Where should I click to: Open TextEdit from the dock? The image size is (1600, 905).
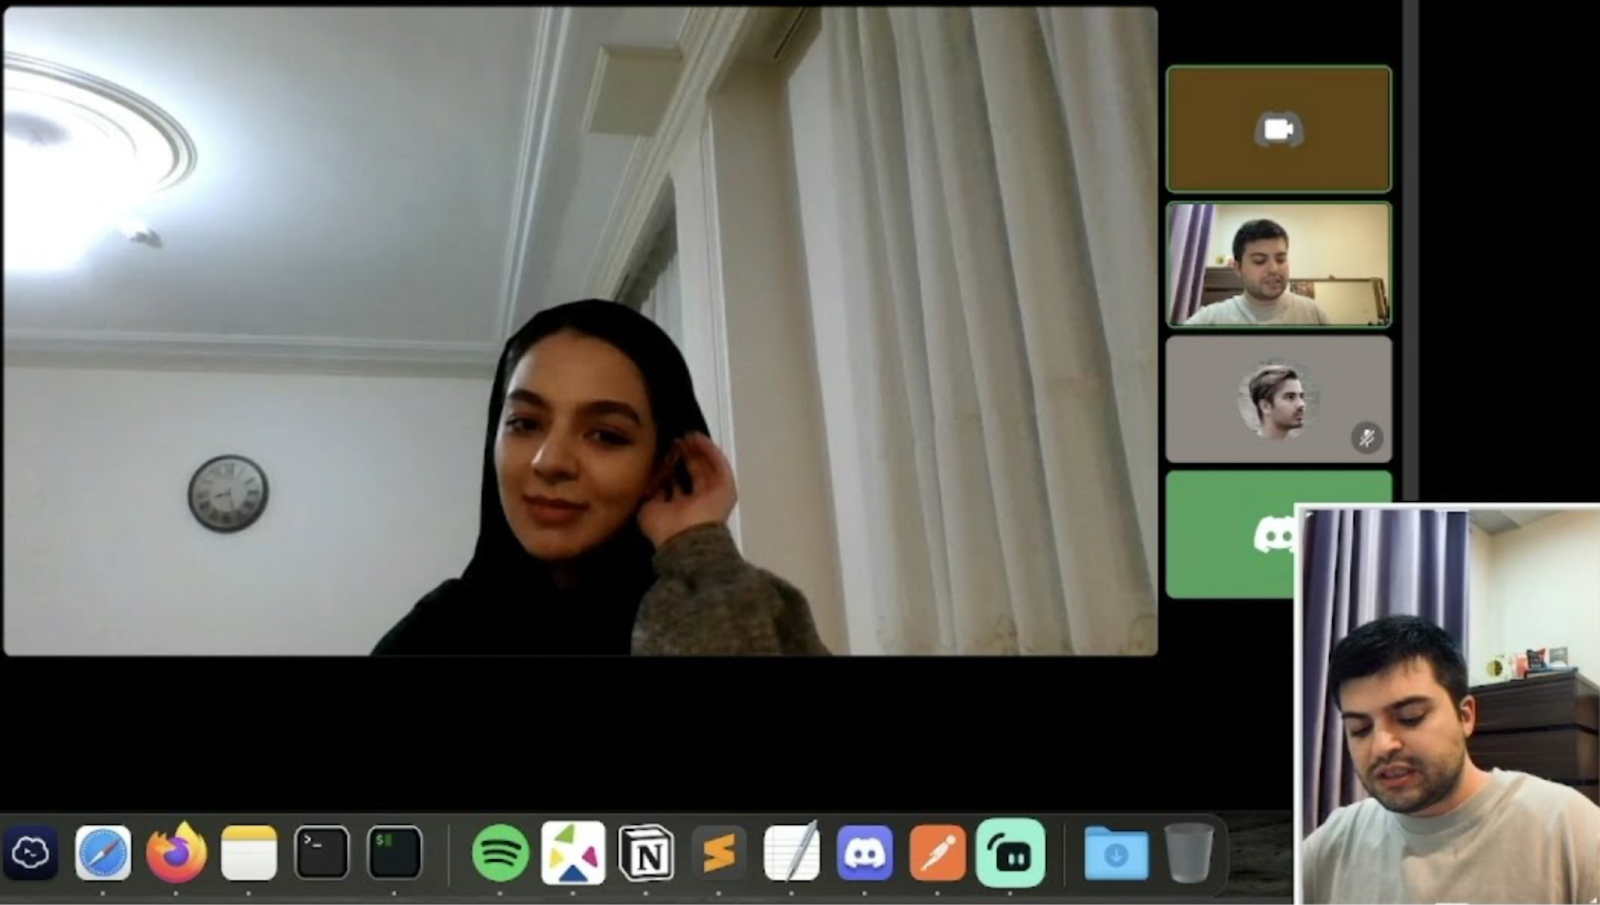[x=792, y=853]
